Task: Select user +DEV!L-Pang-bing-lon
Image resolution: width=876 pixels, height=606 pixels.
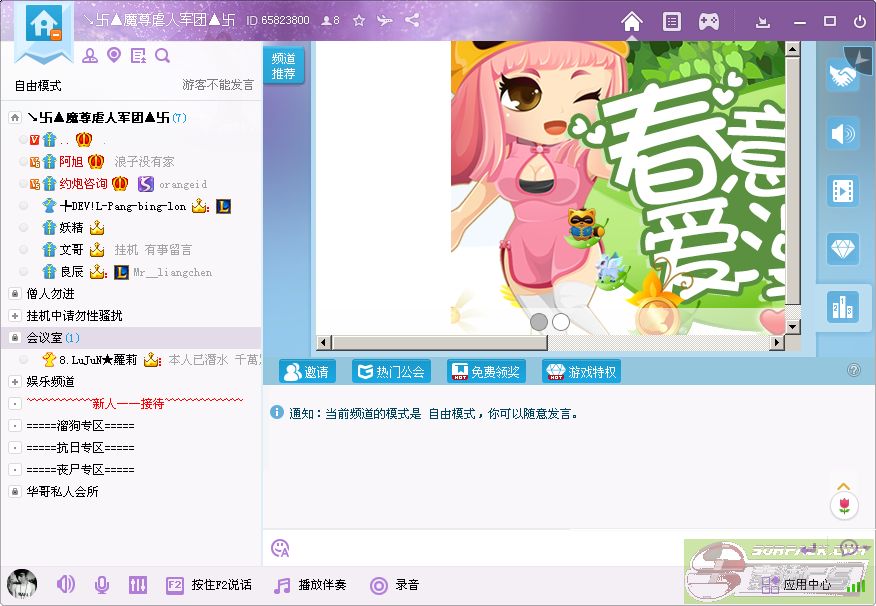Action: 122,206
